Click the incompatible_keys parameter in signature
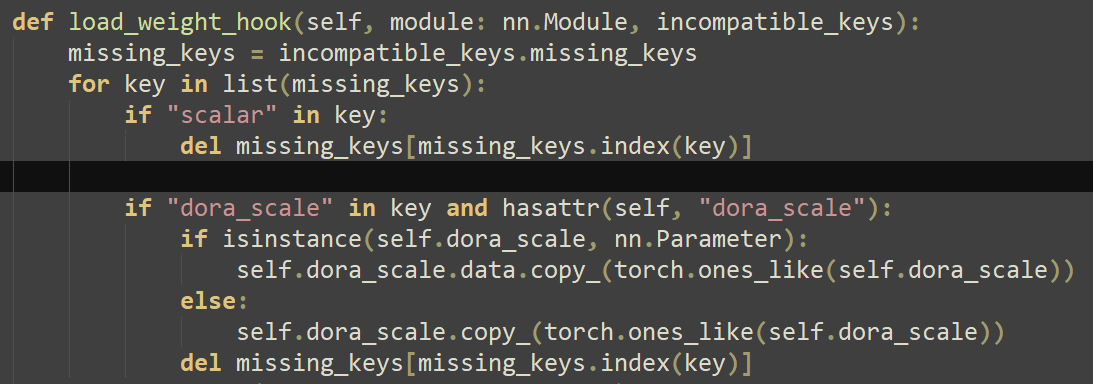The image size is (1093, 384). [x=774, y=23]
